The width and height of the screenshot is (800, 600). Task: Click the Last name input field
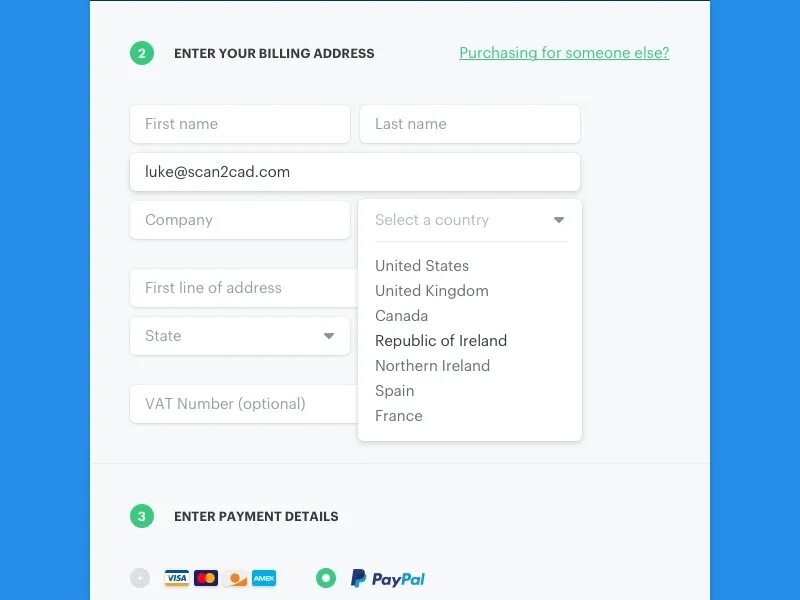point(470,124)
